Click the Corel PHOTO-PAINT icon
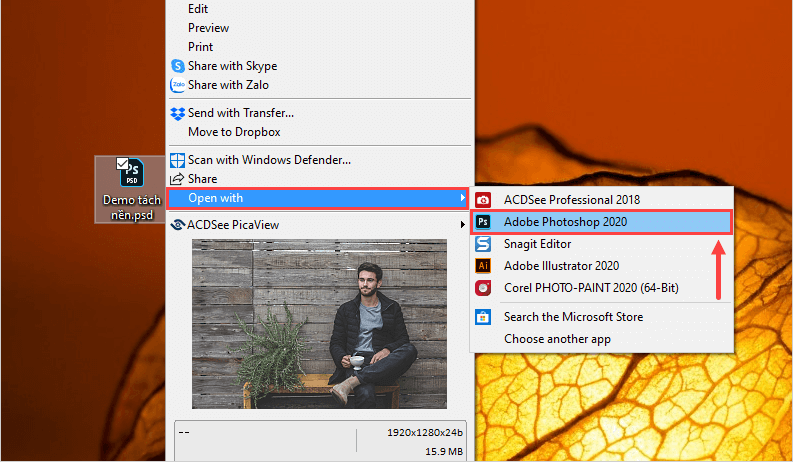This screenshot has width=793, height=462. [484, 288]
